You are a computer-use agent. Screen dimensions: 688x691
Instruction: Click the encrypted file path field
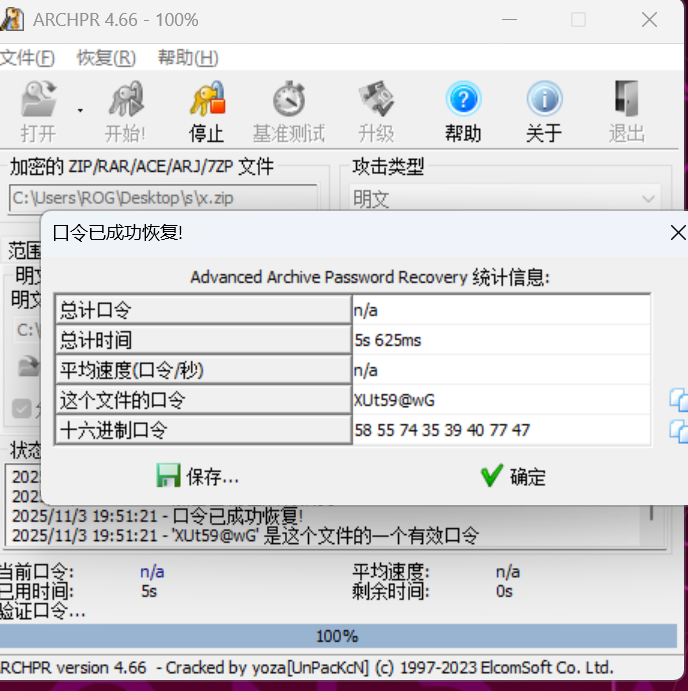tap(163, 198)
